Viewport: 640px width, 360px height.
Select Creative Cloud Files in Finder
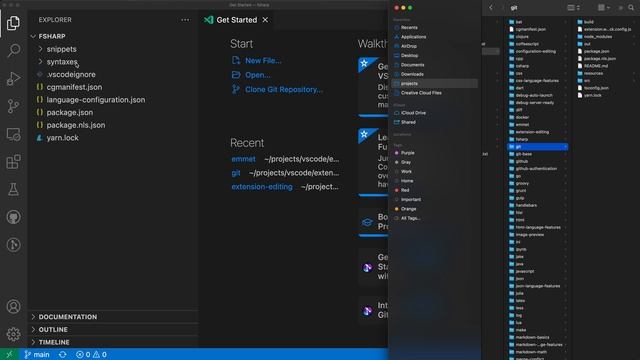point(421,93)
